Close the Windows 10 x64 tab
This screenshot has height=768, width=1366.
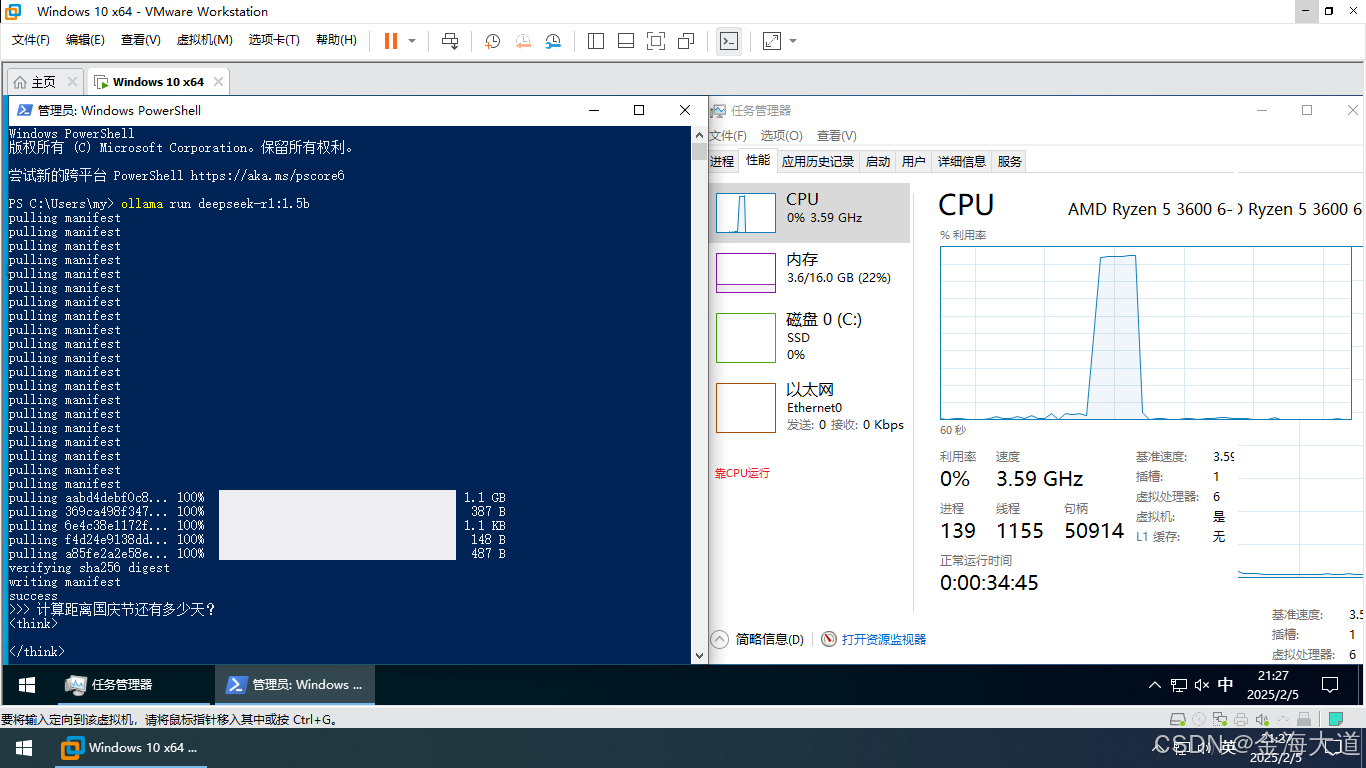pyautogui.click(x=218, y=82)
